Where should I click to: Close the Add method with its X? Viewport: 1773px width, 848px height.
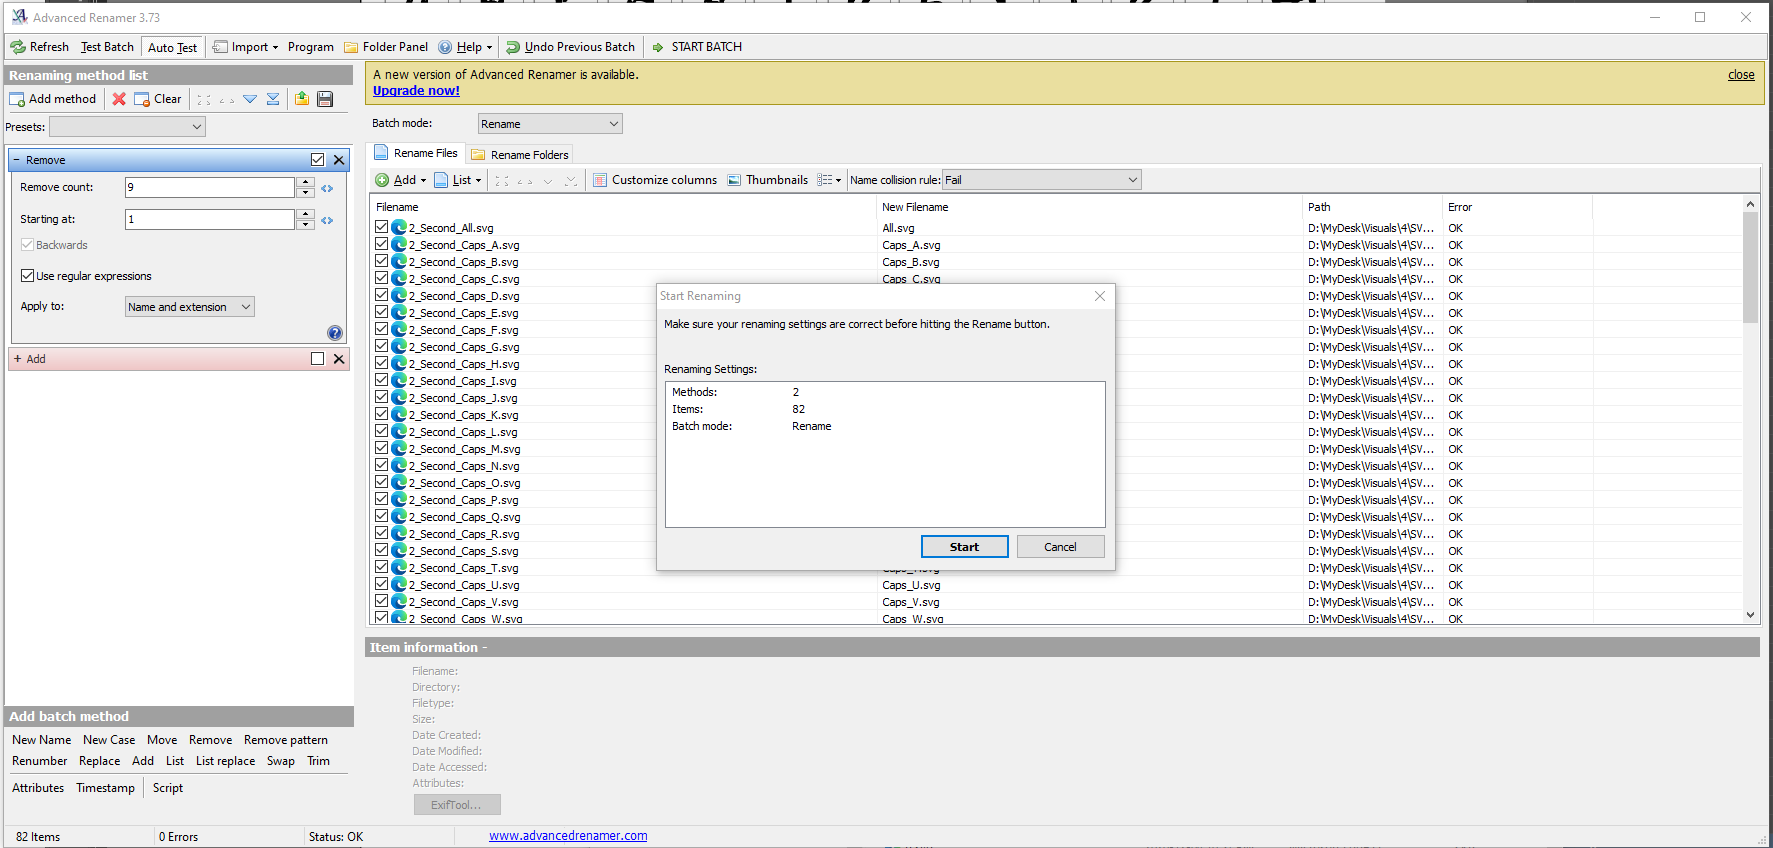pos(339,359)
